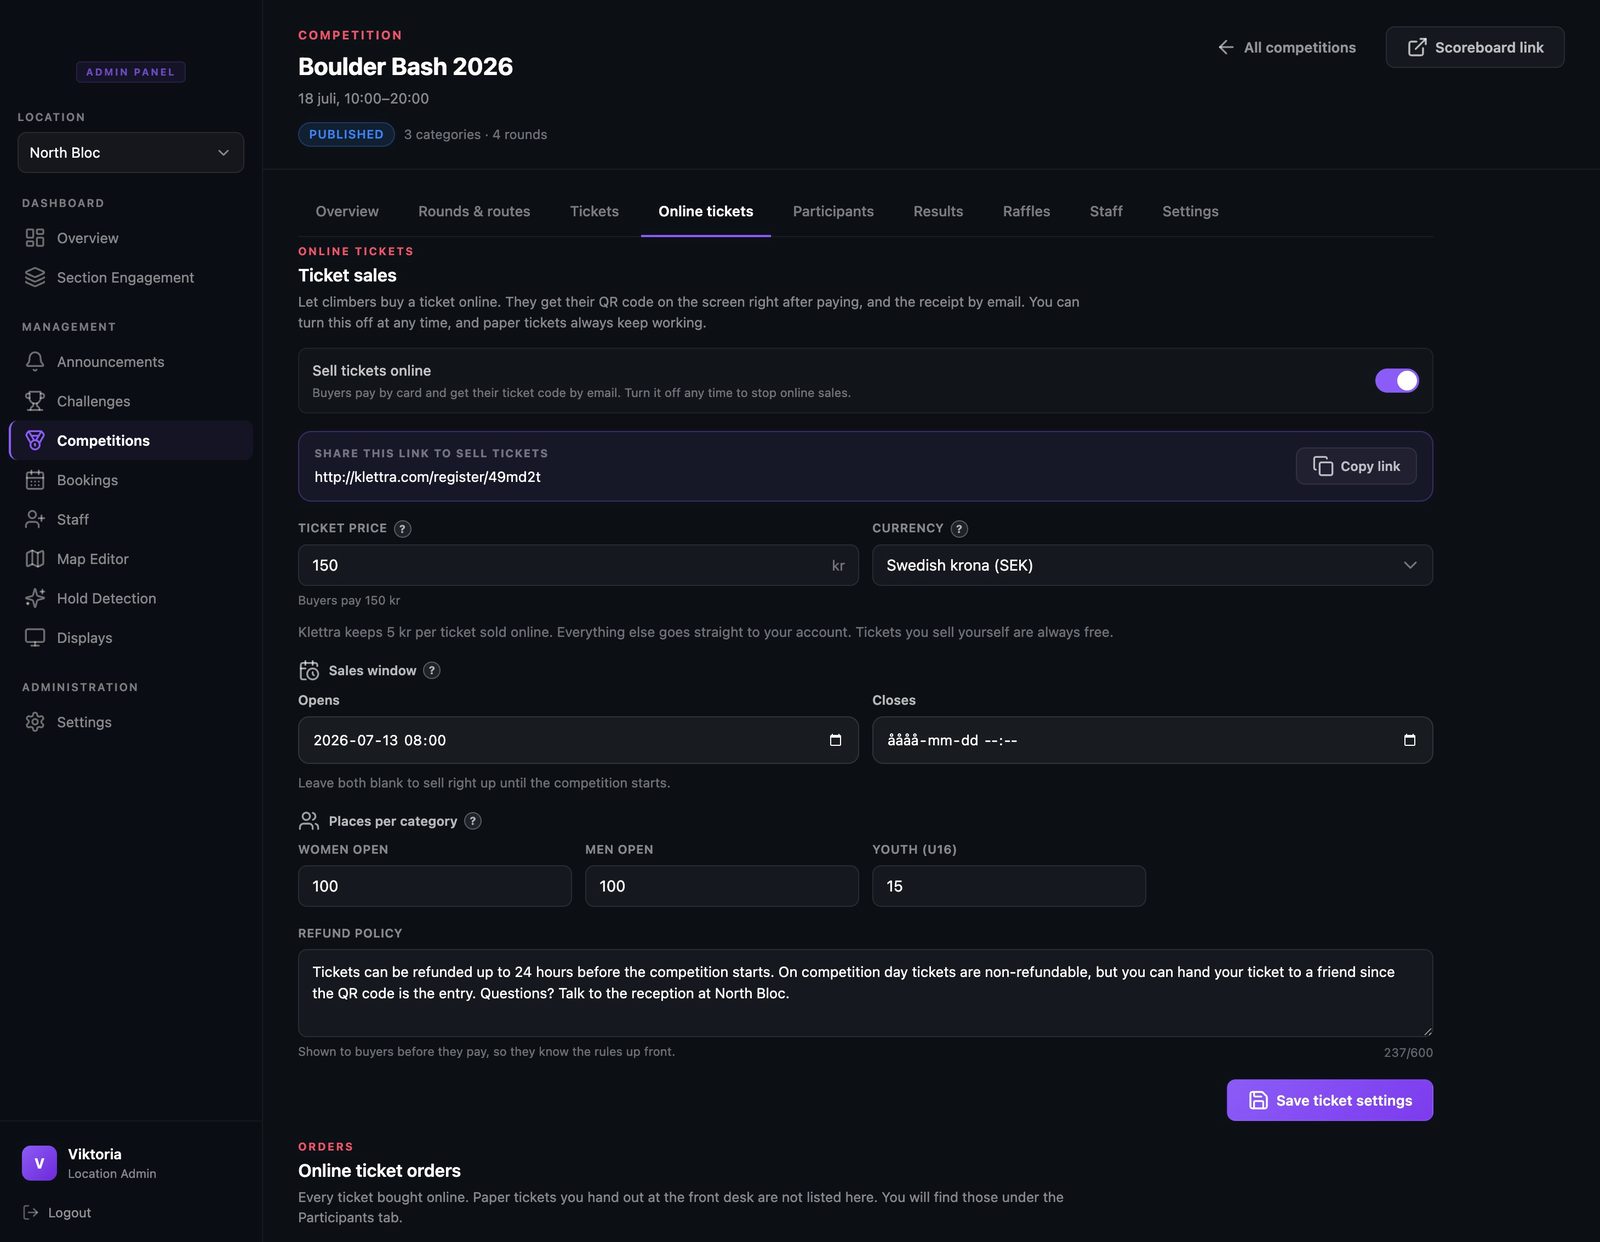Screen dimensions: 1600x1242
Task: Click the PUBLISHED status badge
Action: tap(346, 134)
